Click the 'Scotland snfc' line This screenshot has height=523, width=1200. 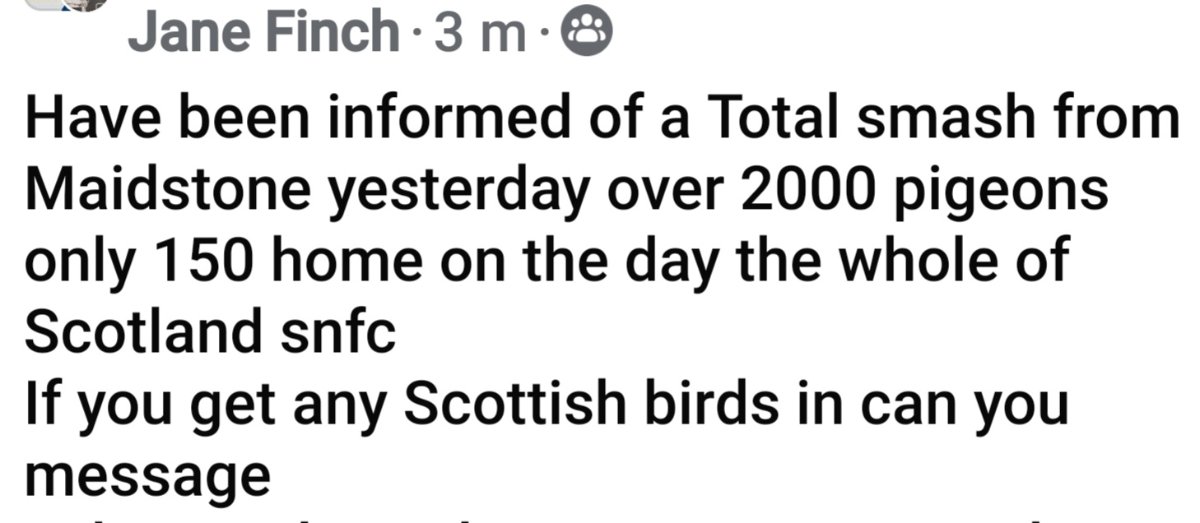[x=208, y=330]
